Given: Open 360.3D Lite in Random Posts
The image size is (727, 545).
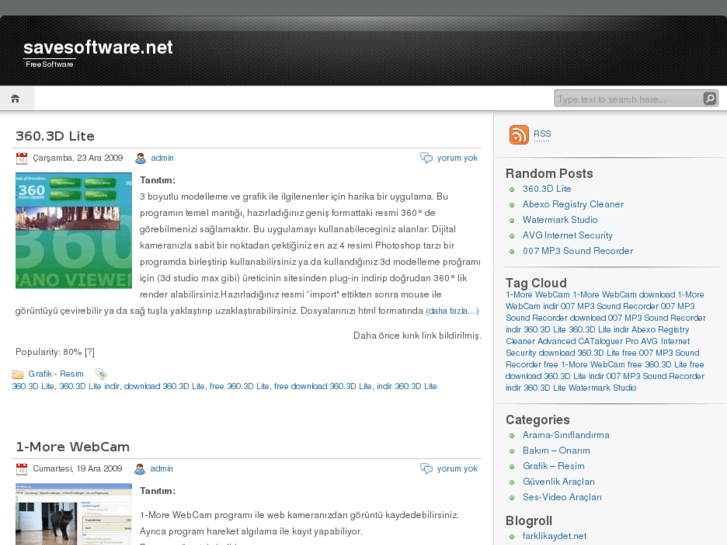Looking at the screenshot, I should coord(547,189).
